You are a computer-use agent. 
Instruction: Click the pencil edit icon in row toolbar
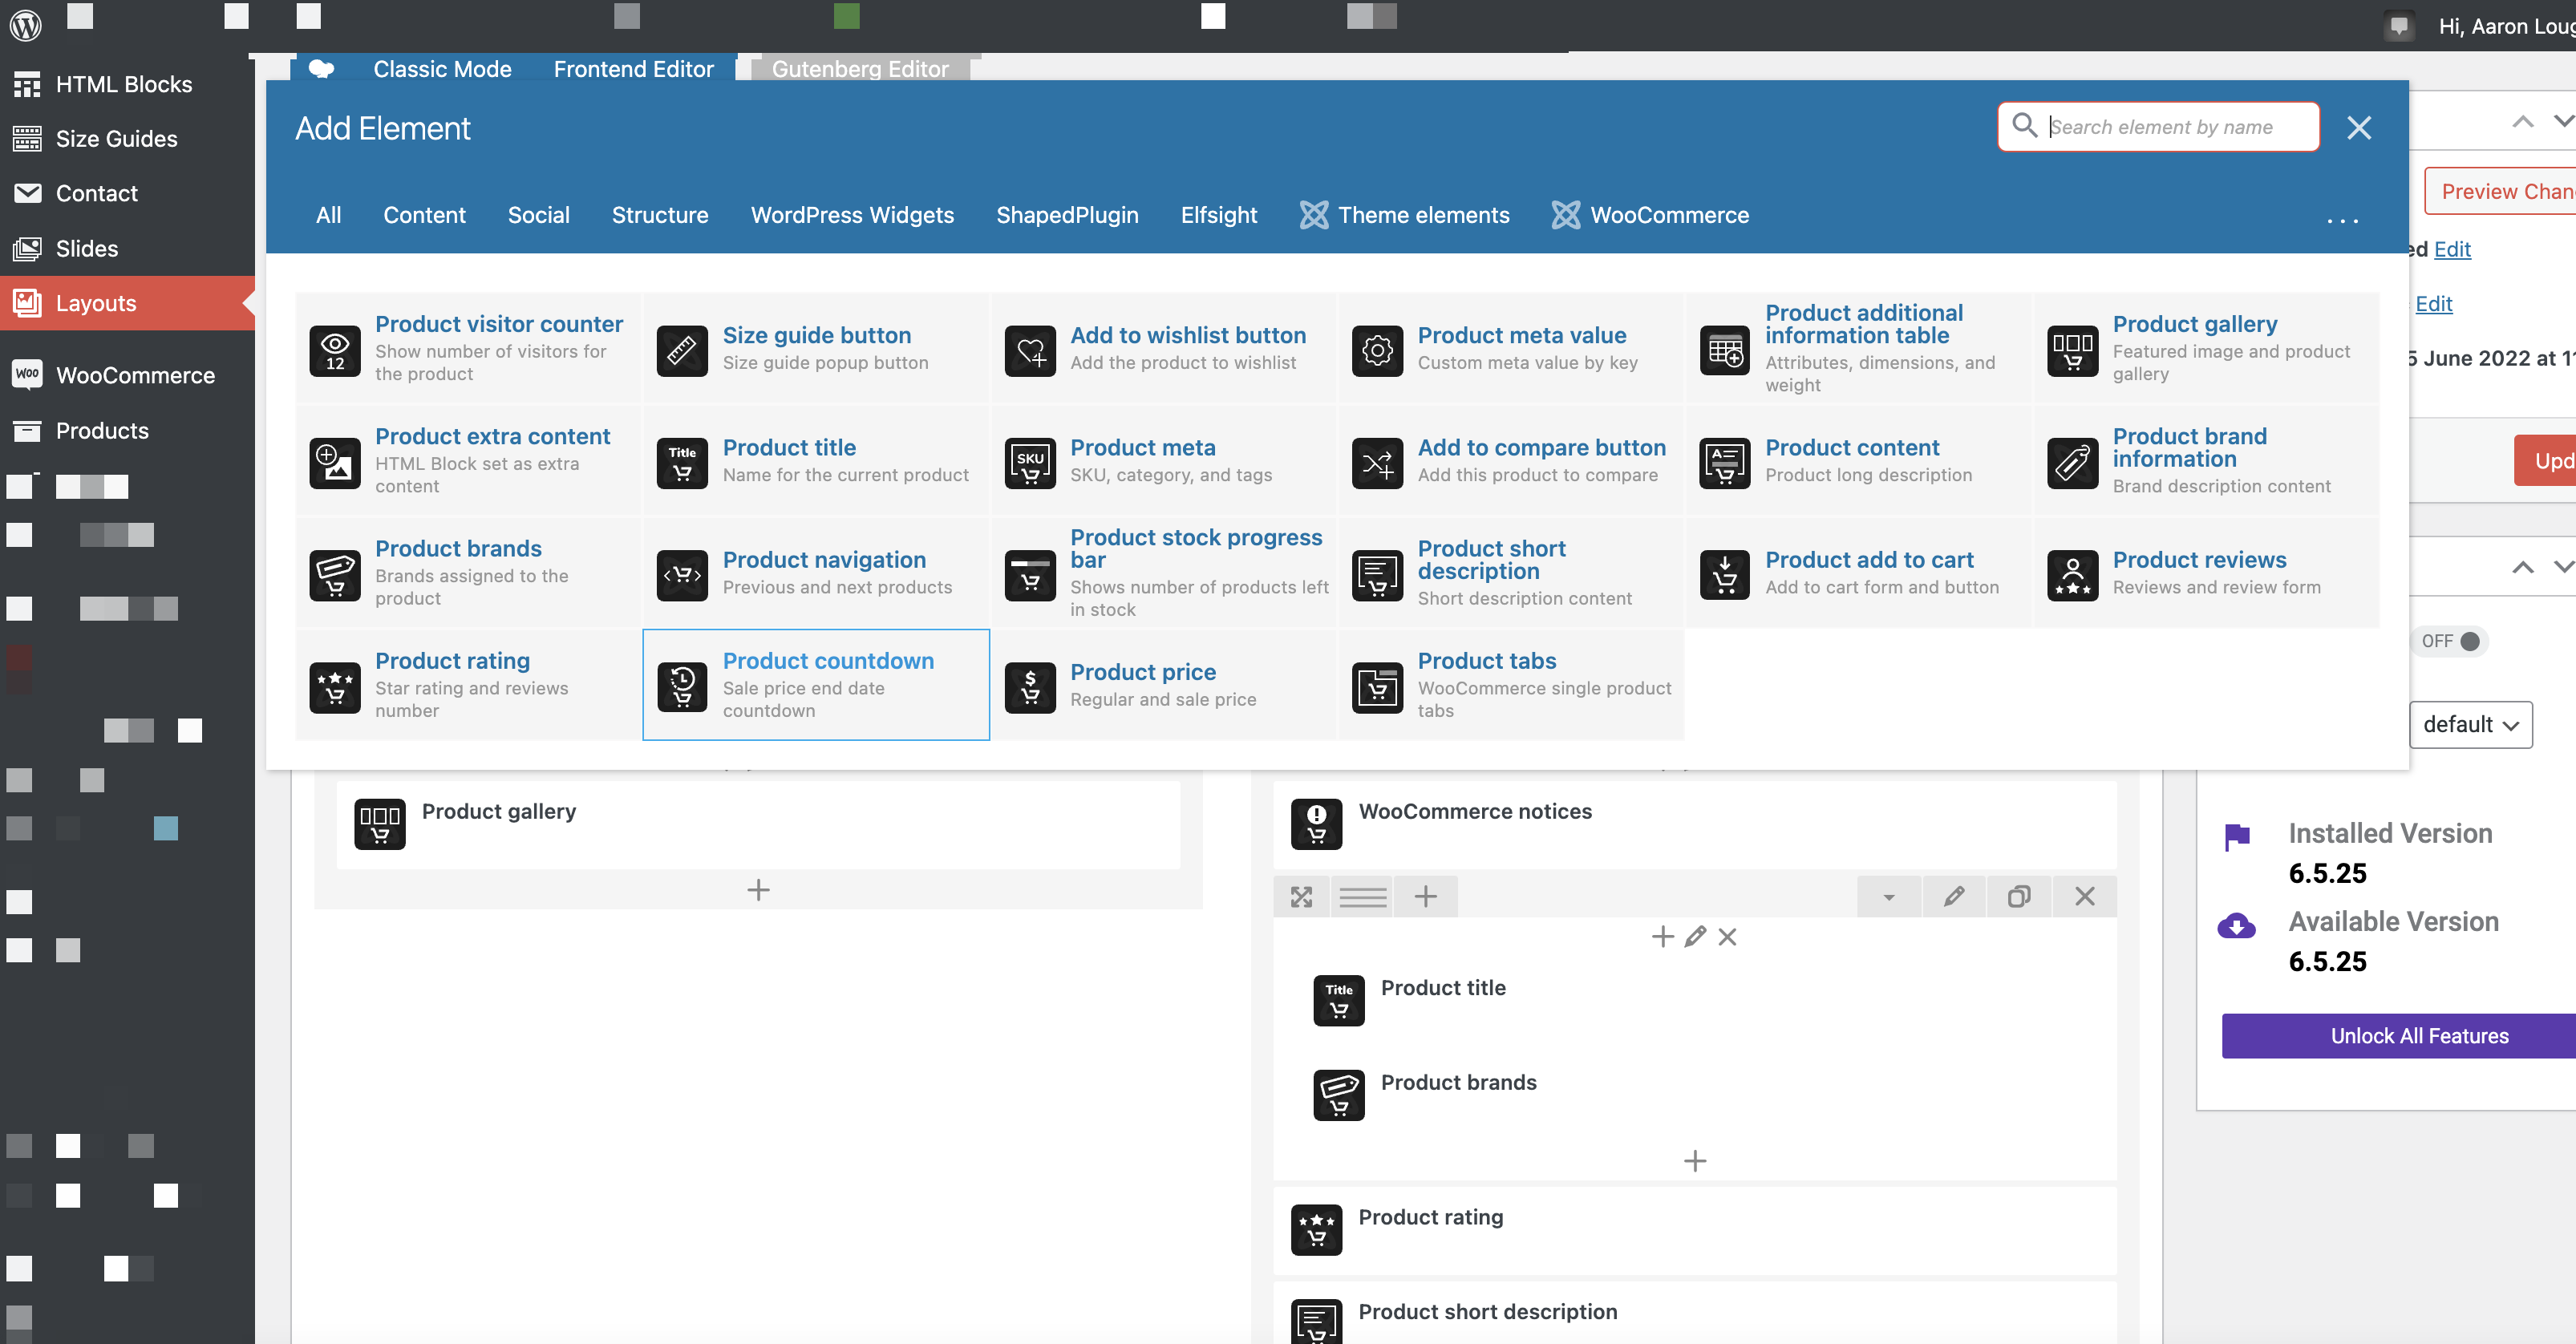tap(1953, 896)
